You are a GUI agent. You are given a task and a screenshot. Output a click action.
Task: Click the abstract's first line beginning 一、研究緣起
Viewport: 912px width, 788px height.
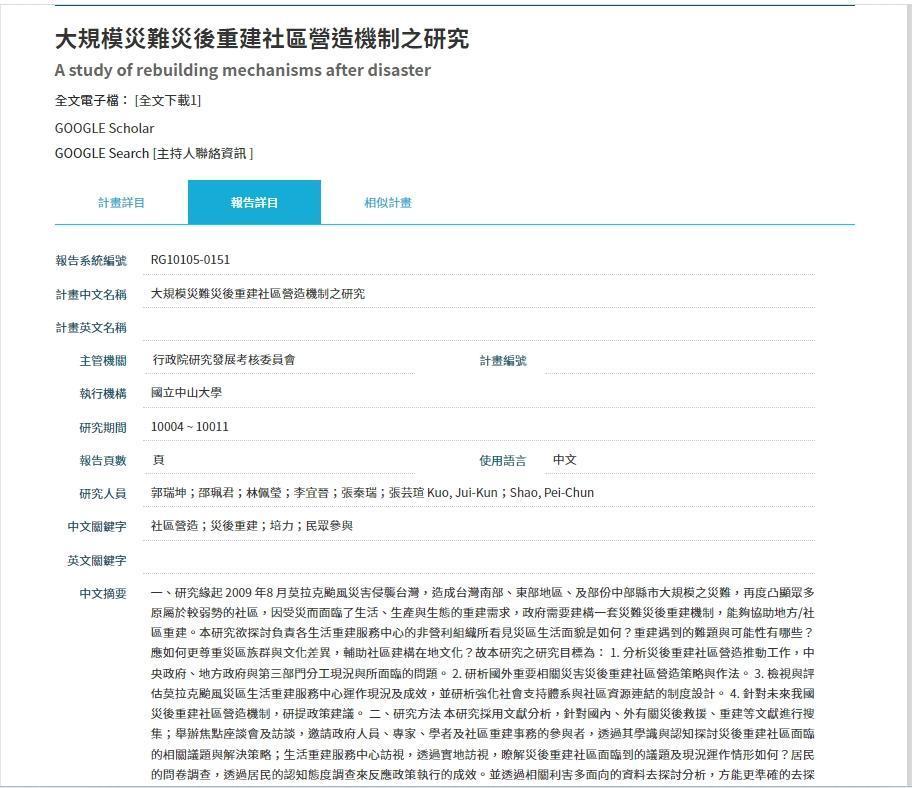pos(482,593)
